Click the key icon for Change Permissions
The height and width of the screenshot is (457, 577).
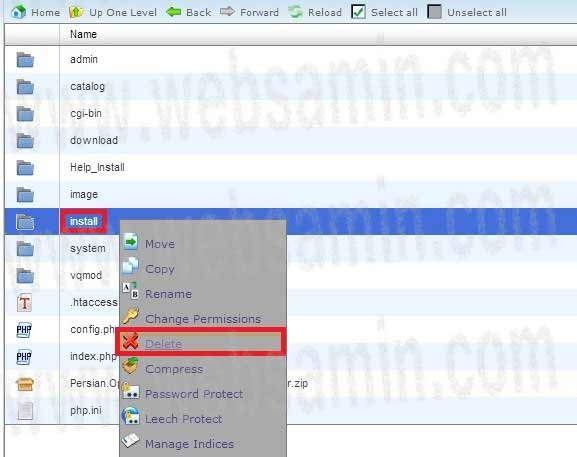[130, 316]
